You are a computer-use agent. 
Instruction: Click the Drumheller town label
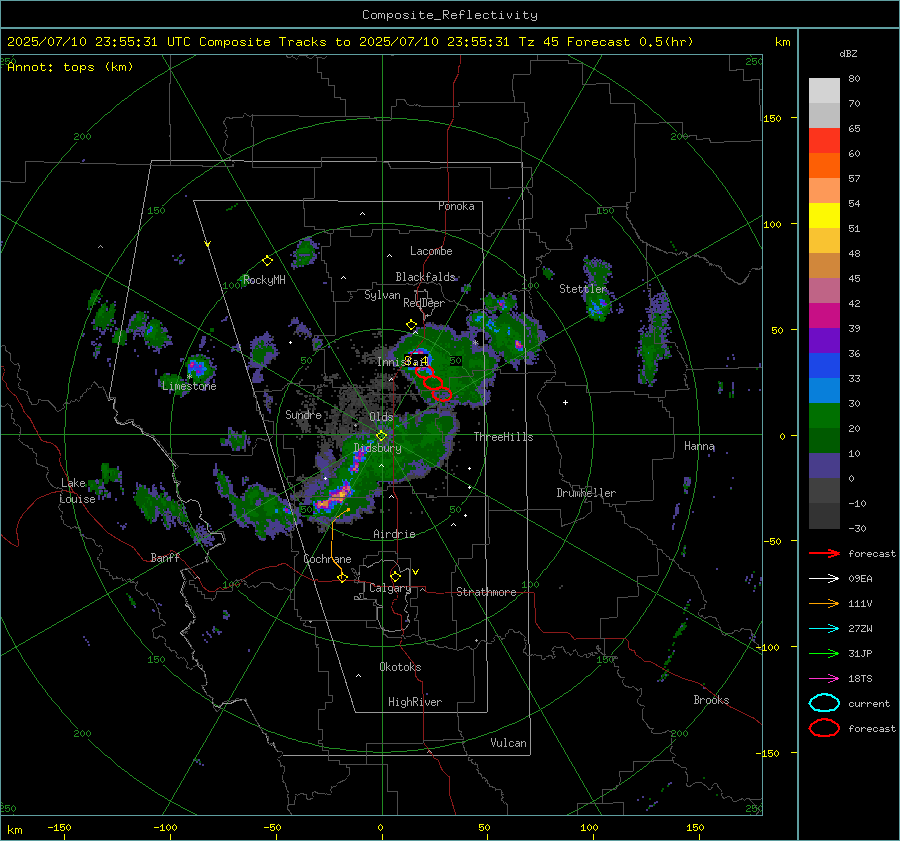[x=586, y=493]
